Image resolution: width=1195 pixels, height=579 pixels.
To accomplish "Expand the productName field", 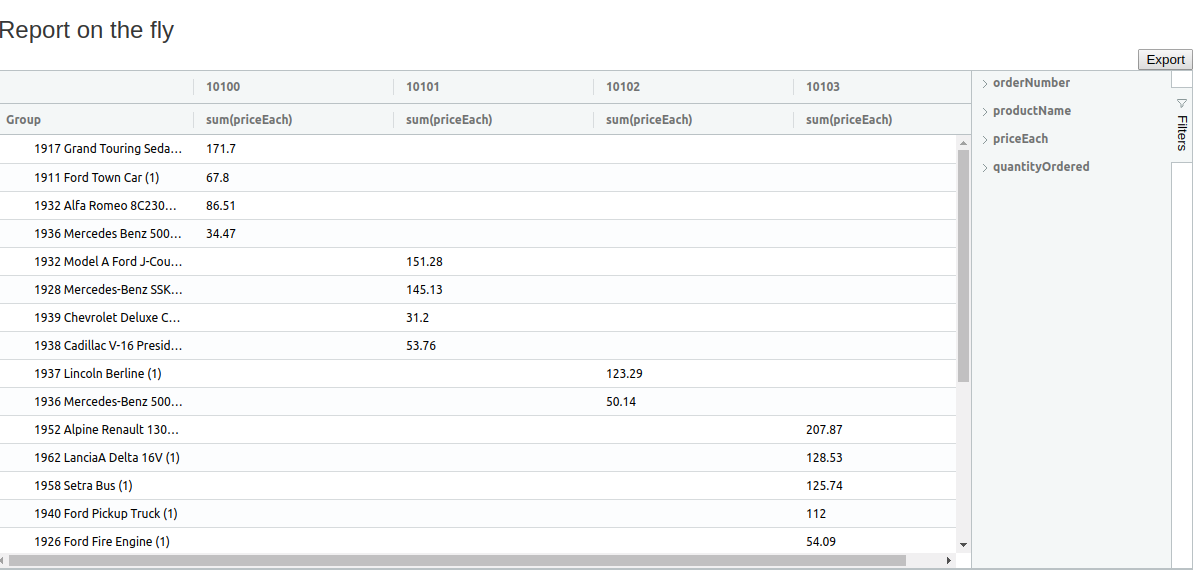I will (985, 112).
